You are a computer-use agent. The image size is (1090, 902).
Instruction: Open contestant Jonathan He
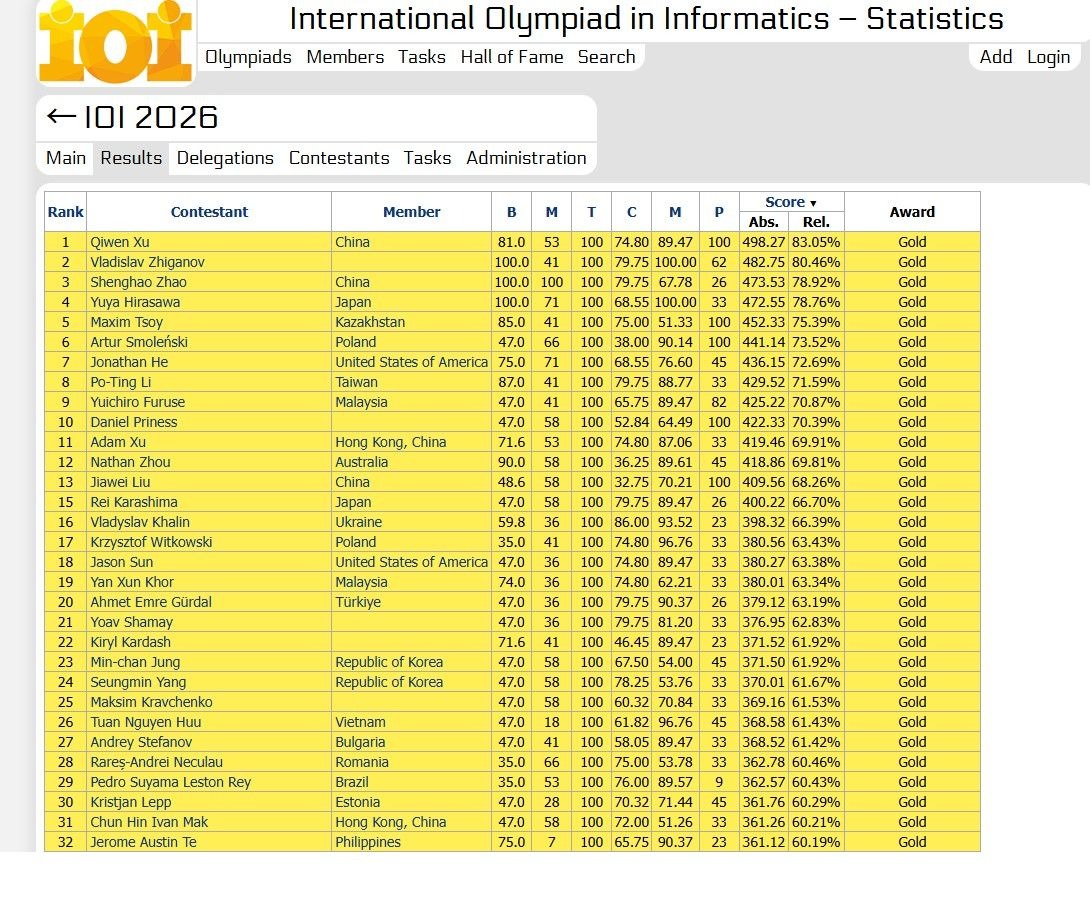coord(129,362)
